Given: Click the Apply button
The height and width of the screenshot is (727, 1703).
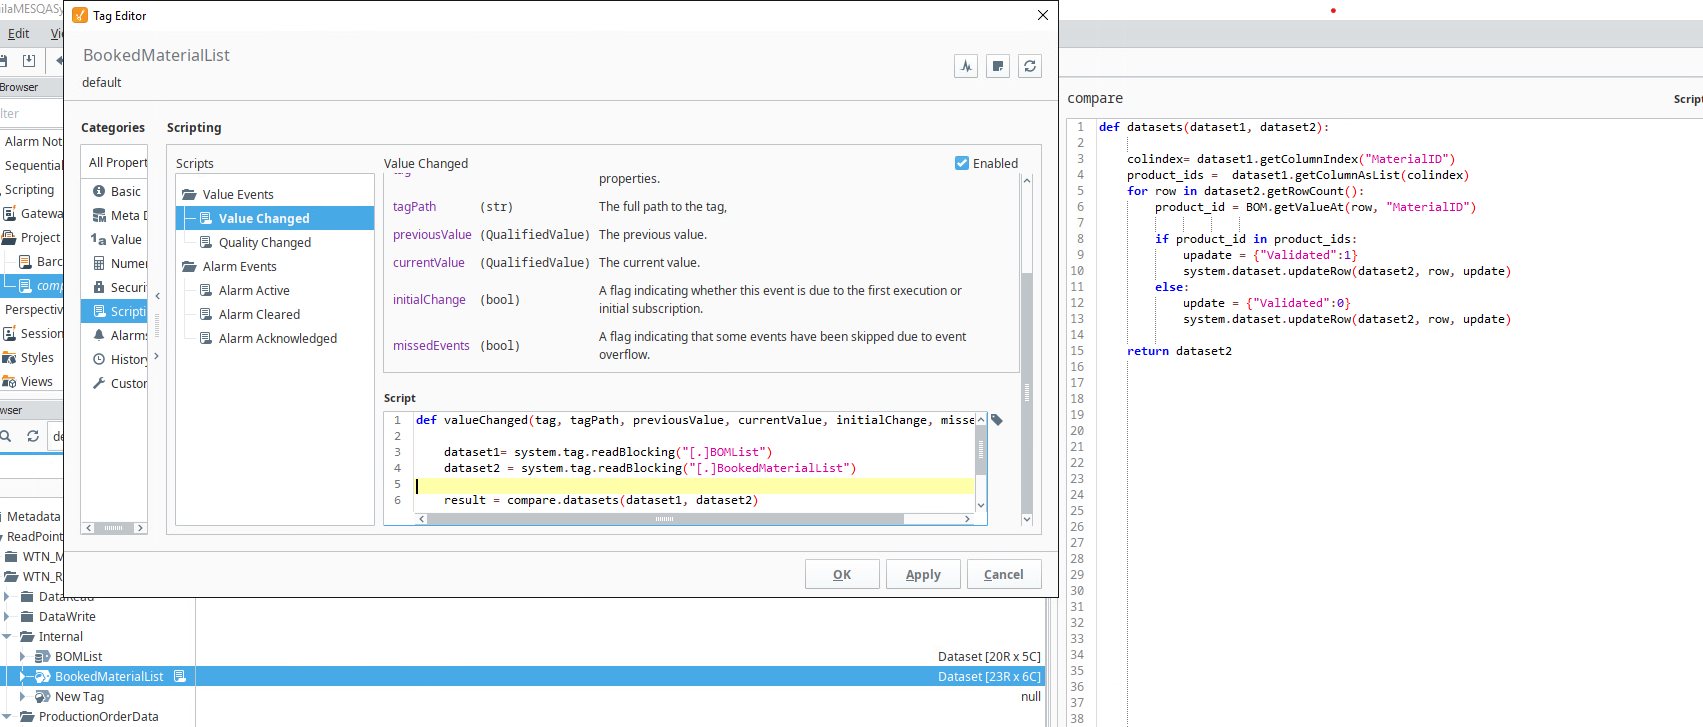Looking at the screenshot, I should pos(923,574).
